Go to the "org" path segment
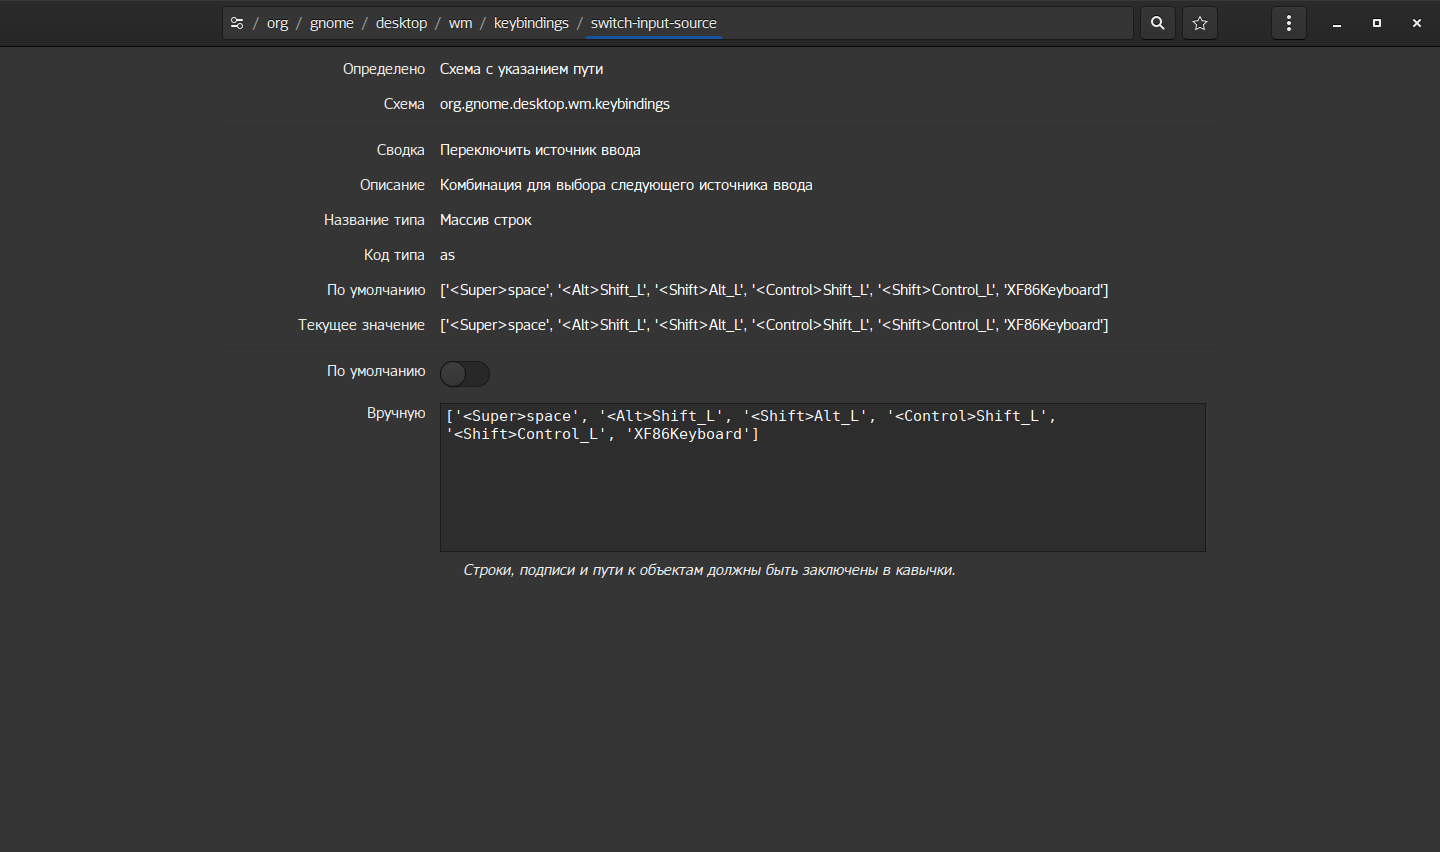The height and width of the screenshot is (852, 1440). [277, 23]
